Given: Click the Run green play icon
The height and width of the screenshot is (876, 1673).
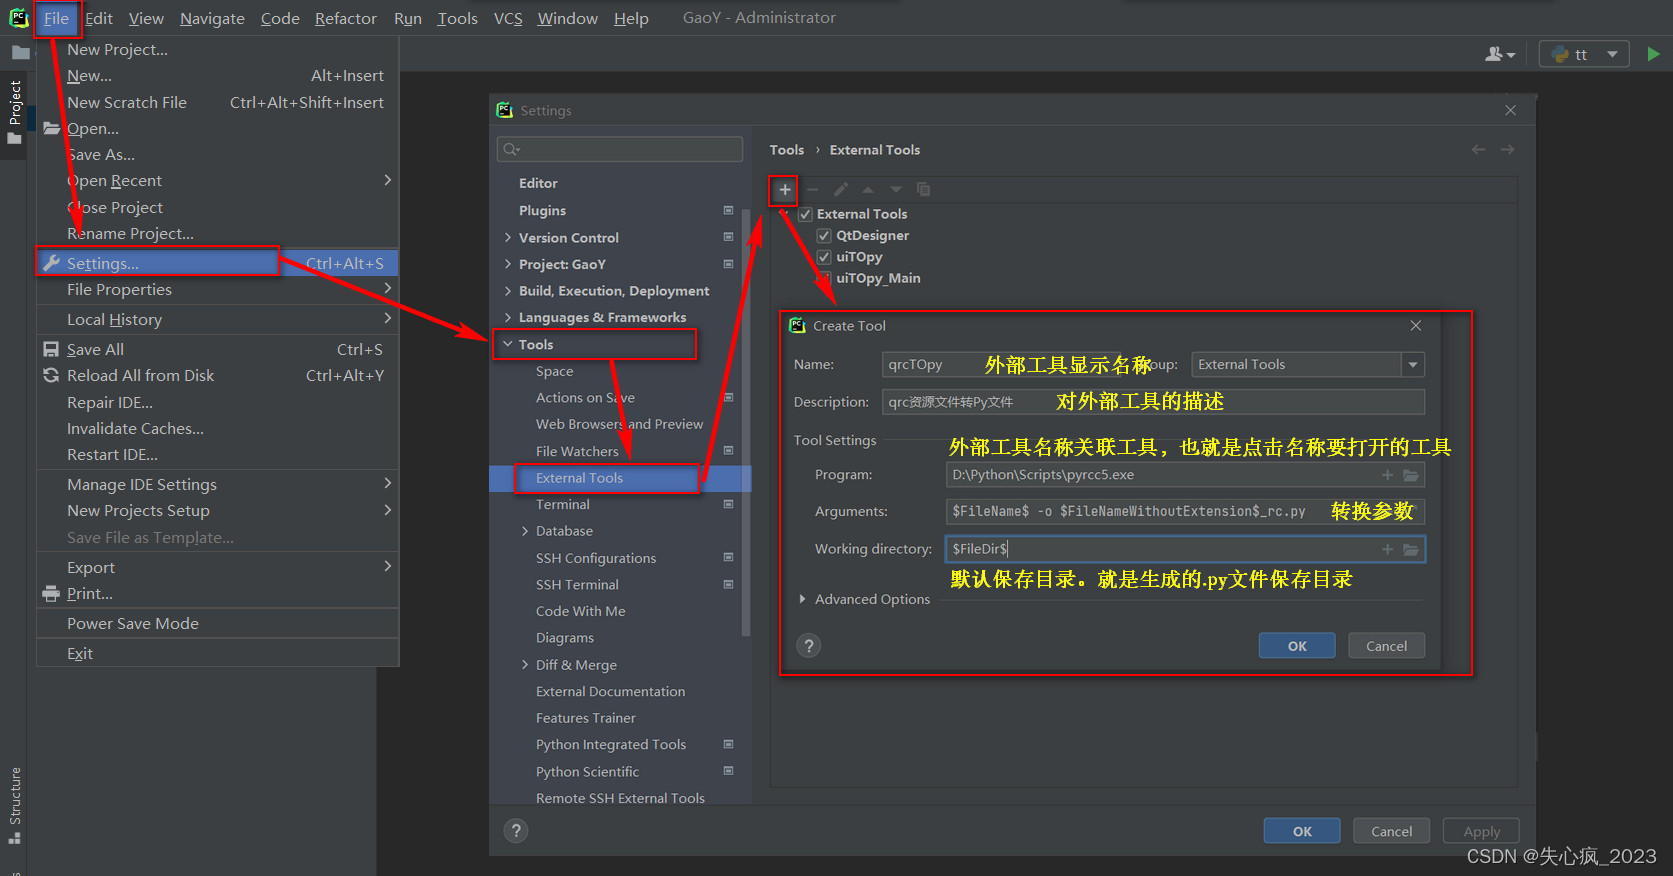Looking at the screenshot, I should coord(1653,54).
